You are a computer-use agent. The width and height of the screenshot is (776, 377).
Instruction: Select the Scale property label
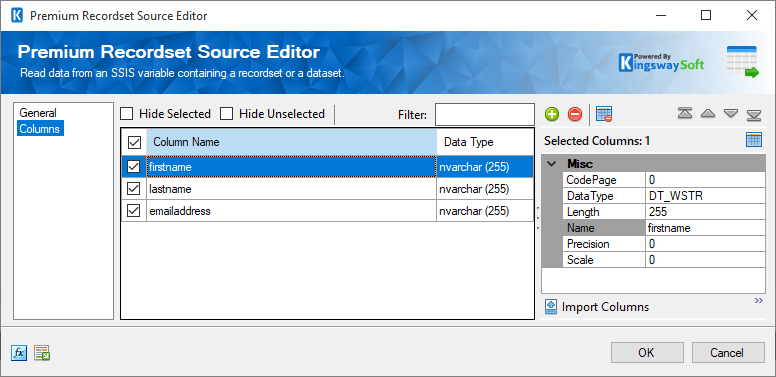[604, 260]
